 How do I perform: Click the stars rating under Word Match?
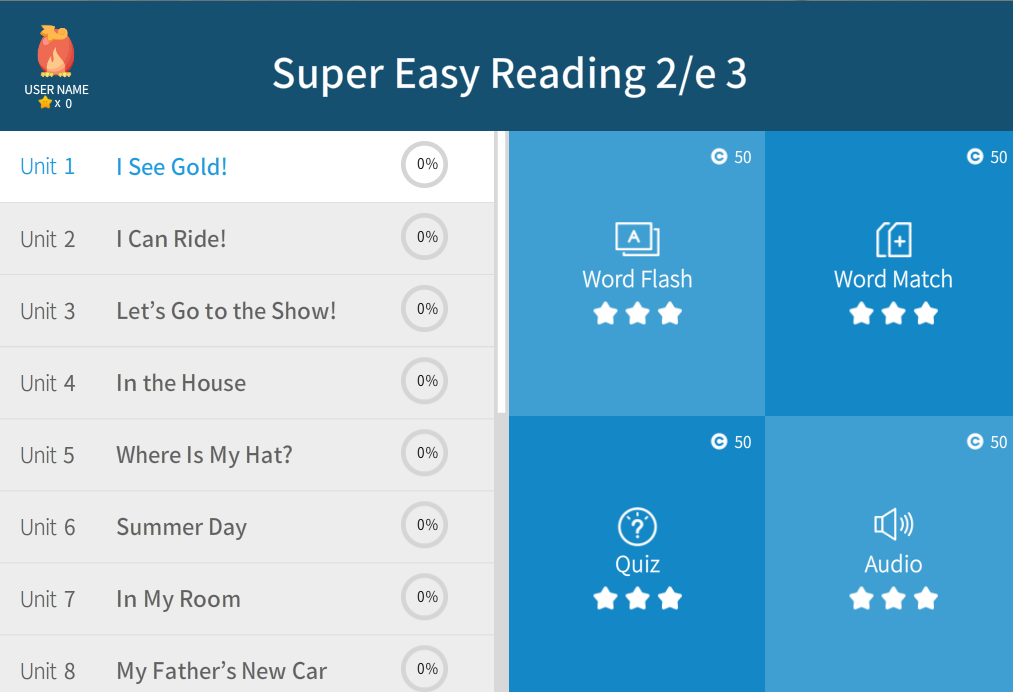tap(893, 314)
